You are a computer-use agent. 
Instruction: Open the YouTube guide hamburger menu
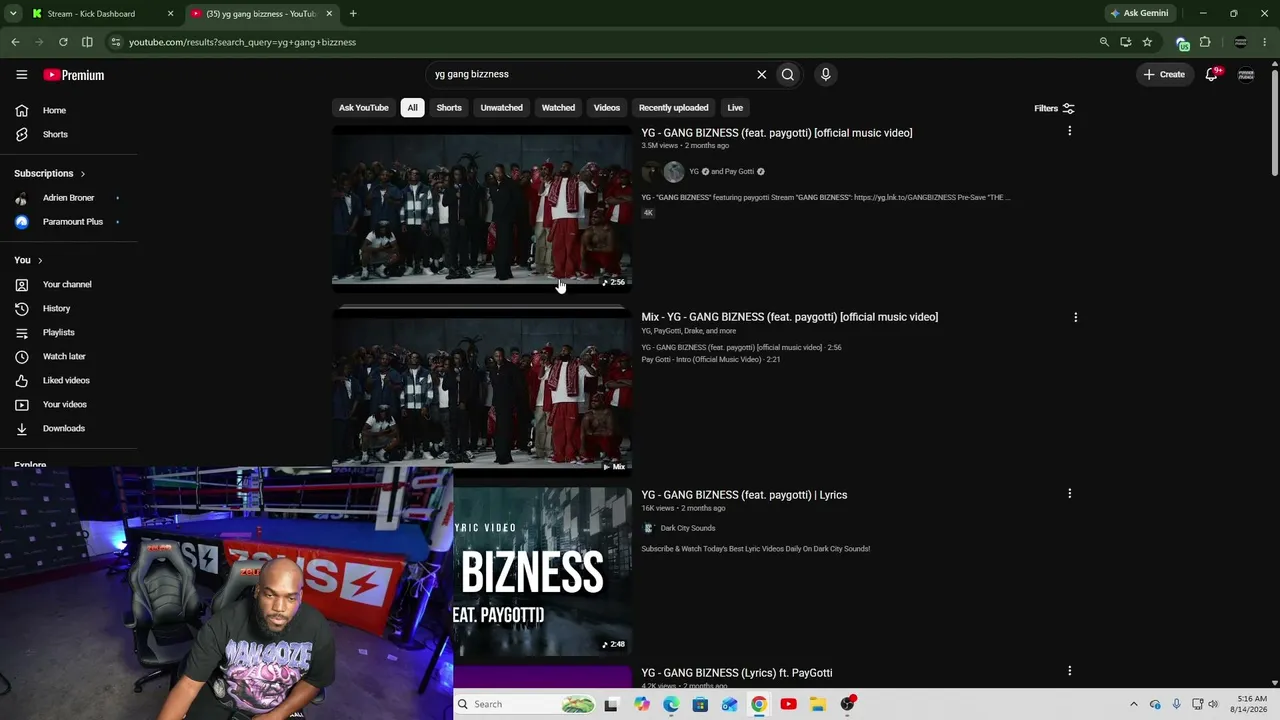[x=21, y=75]
